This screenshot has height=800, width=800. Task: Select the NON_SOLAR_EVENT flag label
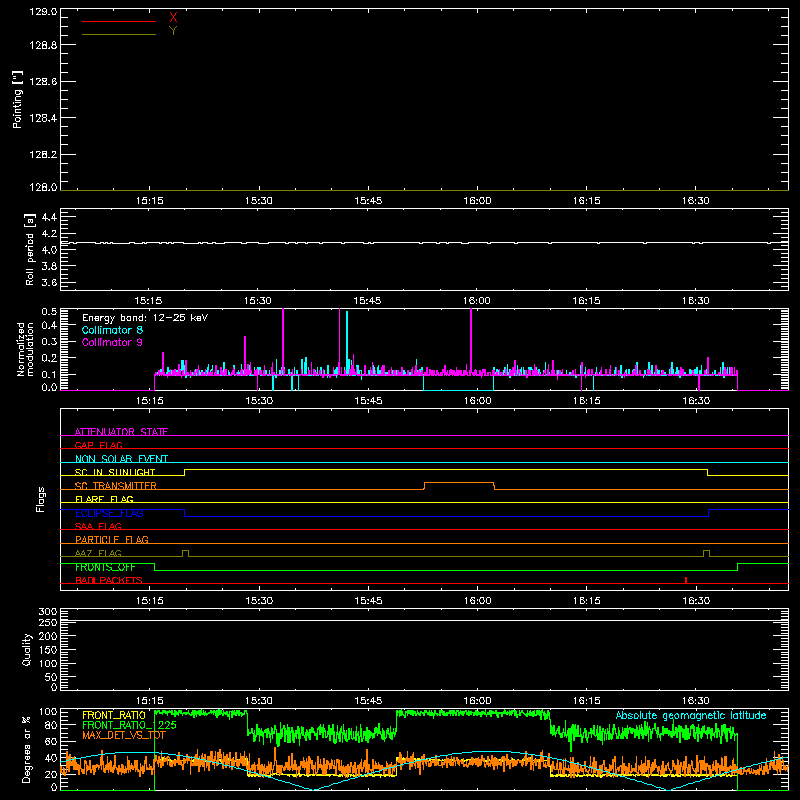[121, 459]
